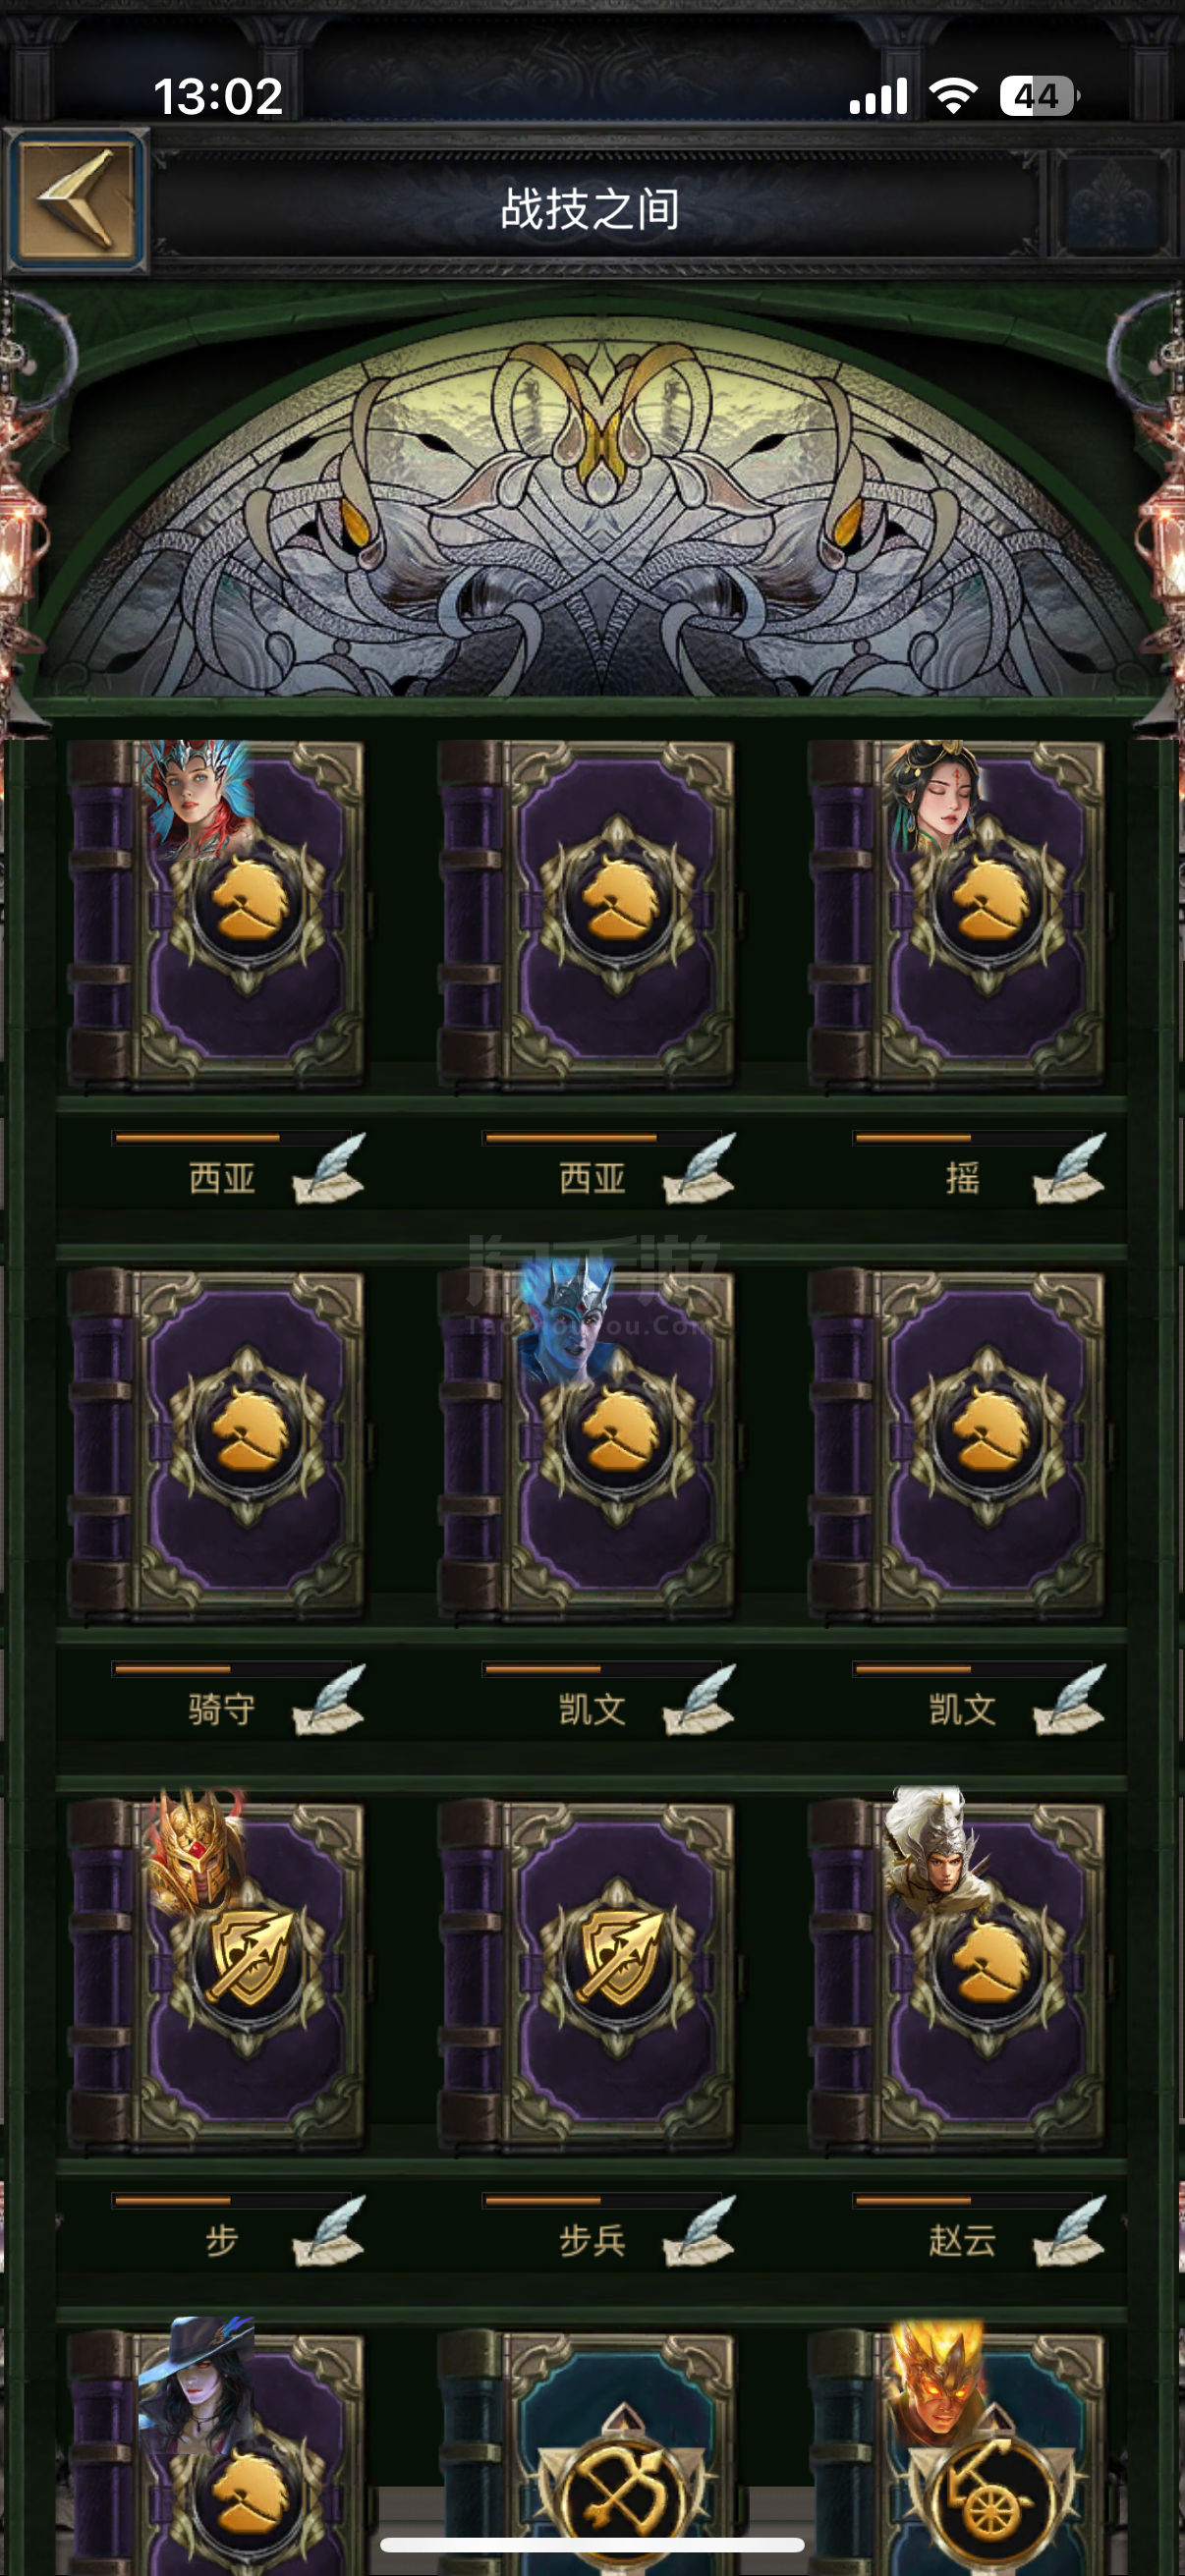1185x2576 pixels.
Task: Open the 步兵 shield-spear book without portrait
Action: [586, 1975]
